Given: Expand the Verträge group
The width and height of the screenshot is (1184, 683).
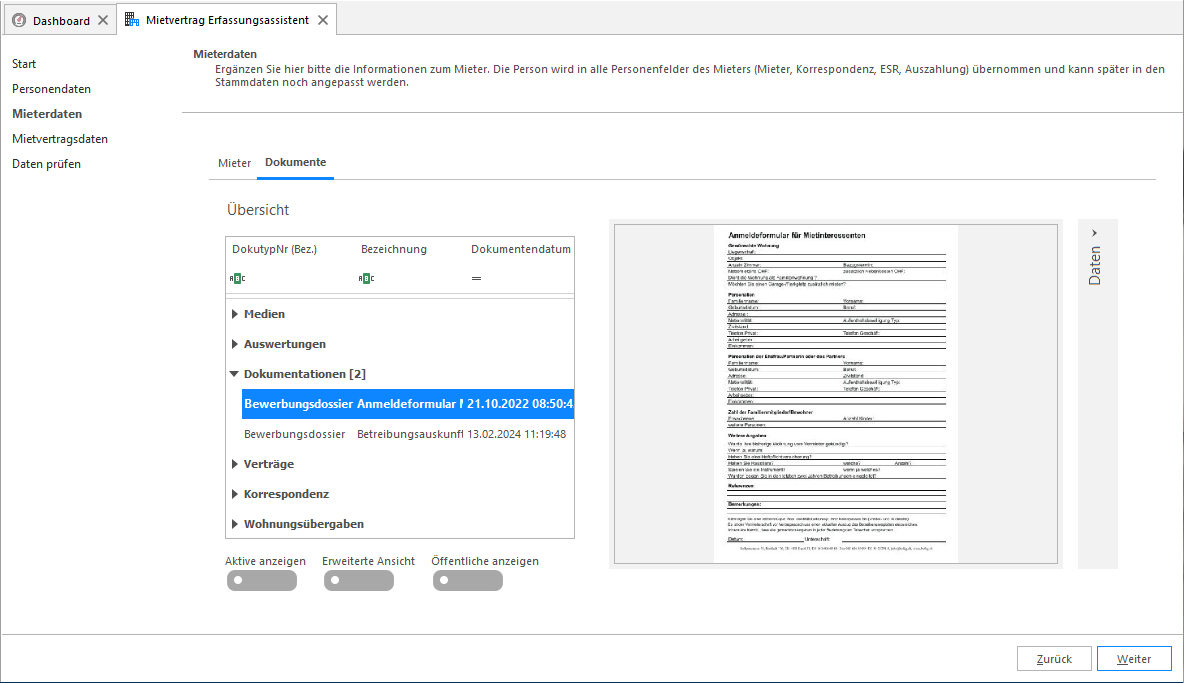Looking at the screenshot, I should point(235,464).
